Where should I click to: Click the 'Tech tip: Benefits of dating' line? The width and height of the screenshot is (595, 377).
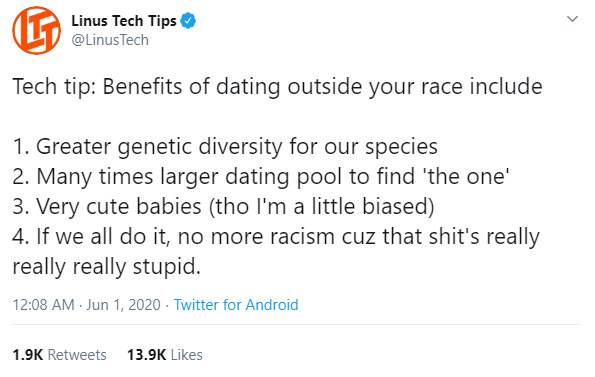(277, 87)
